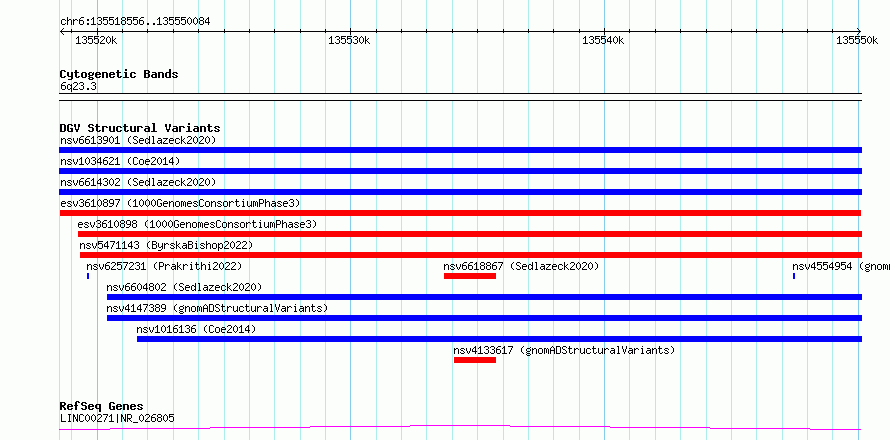Screen dimensions: 890x440
Task: Click the magenta LINC00271 gene line
Action: (460, 427)
